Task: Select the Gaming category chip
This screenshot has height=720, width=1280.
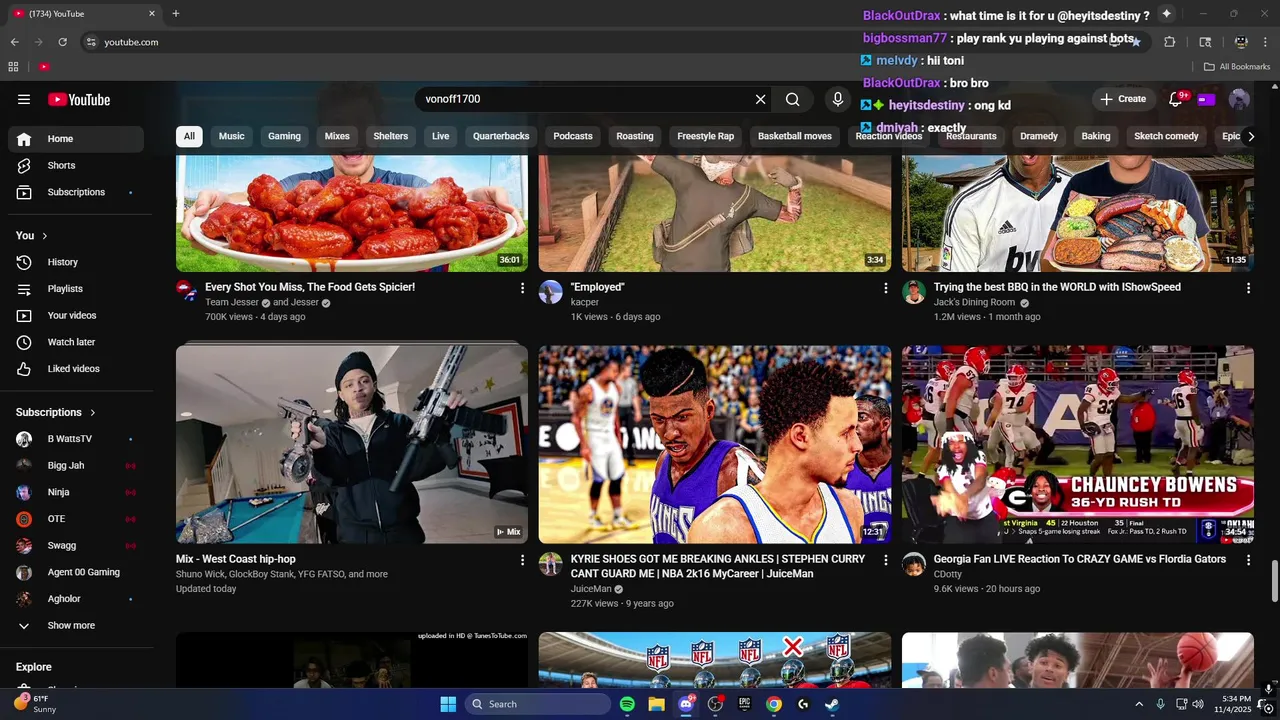Action: (x=284, y=136)
